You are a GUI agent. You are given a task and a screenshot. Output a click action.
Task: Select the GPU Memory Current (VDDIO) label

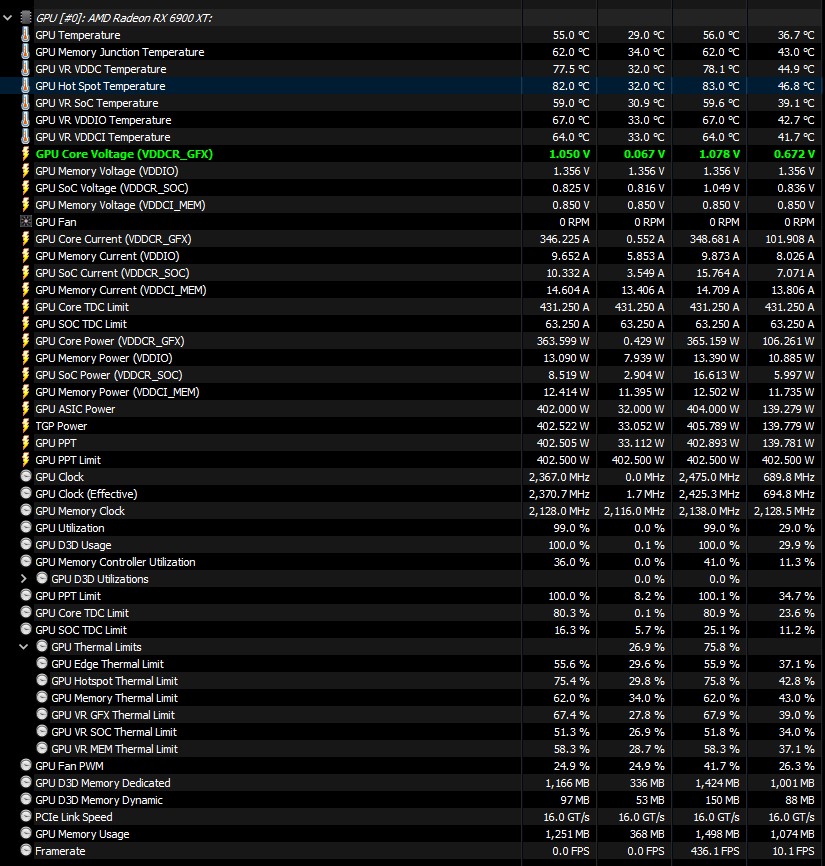tap(107, 256)
